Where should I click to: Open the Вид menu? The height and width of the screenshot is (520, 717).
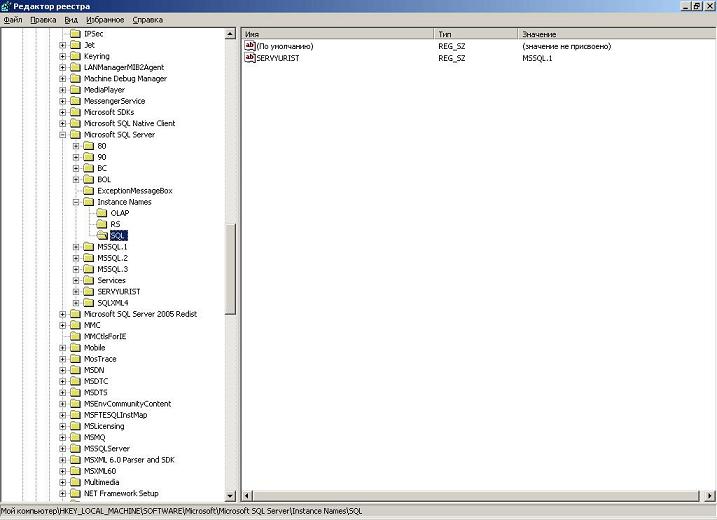click(71, 20)
